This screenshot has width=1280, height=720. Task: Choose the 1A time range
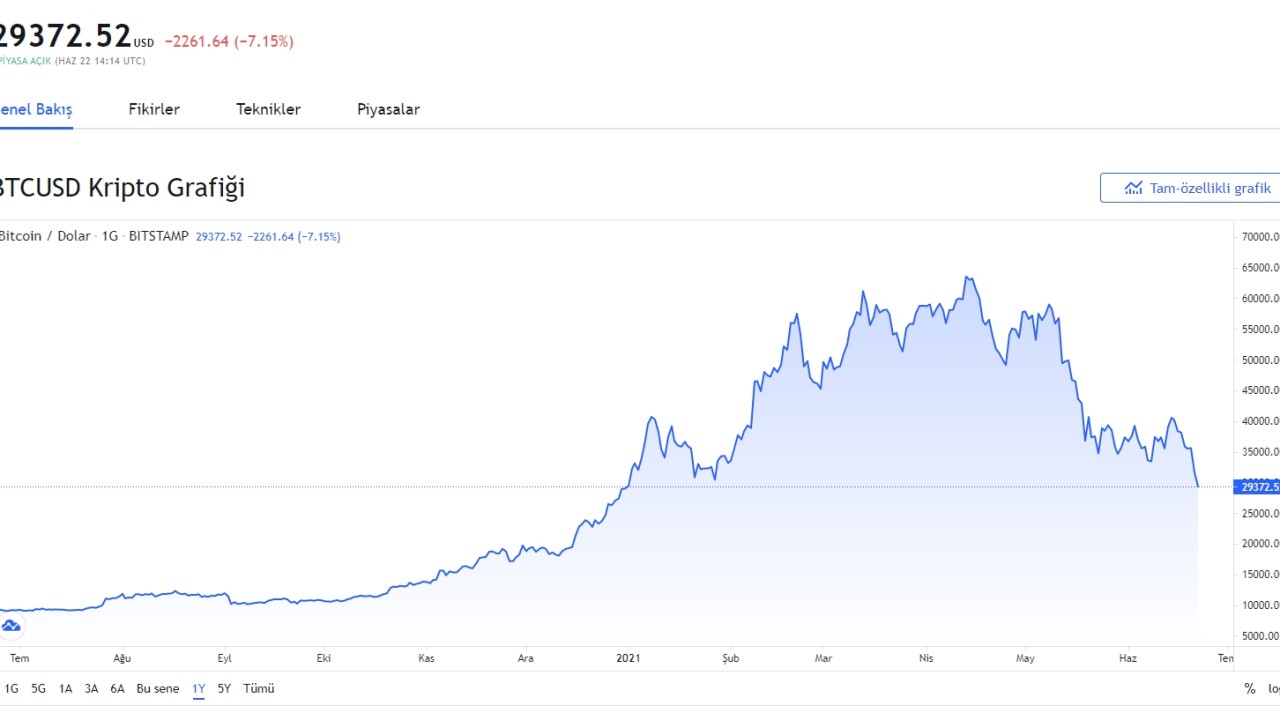pos(65,689)
